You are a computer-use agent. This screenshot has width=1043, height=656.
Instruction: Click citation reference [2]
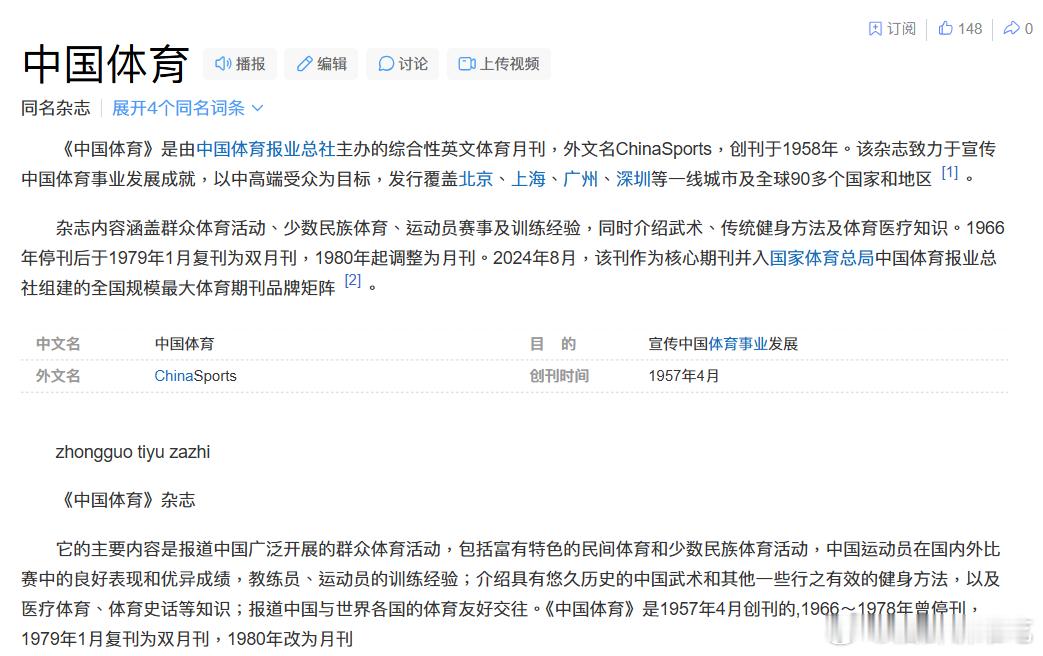[352, 283]
